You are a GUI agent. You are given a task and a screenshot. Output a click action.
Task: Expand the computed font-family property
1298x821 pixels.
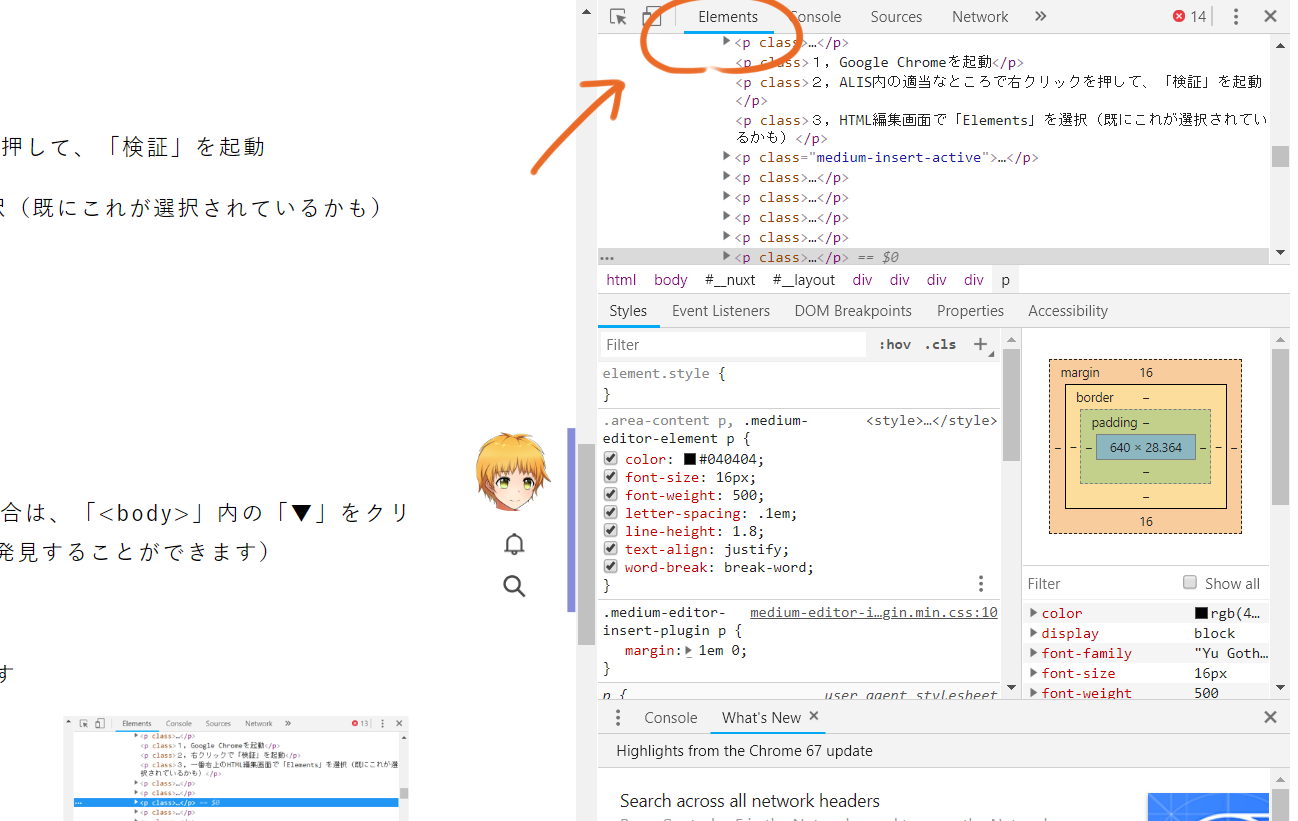(x=1033, y=653)
